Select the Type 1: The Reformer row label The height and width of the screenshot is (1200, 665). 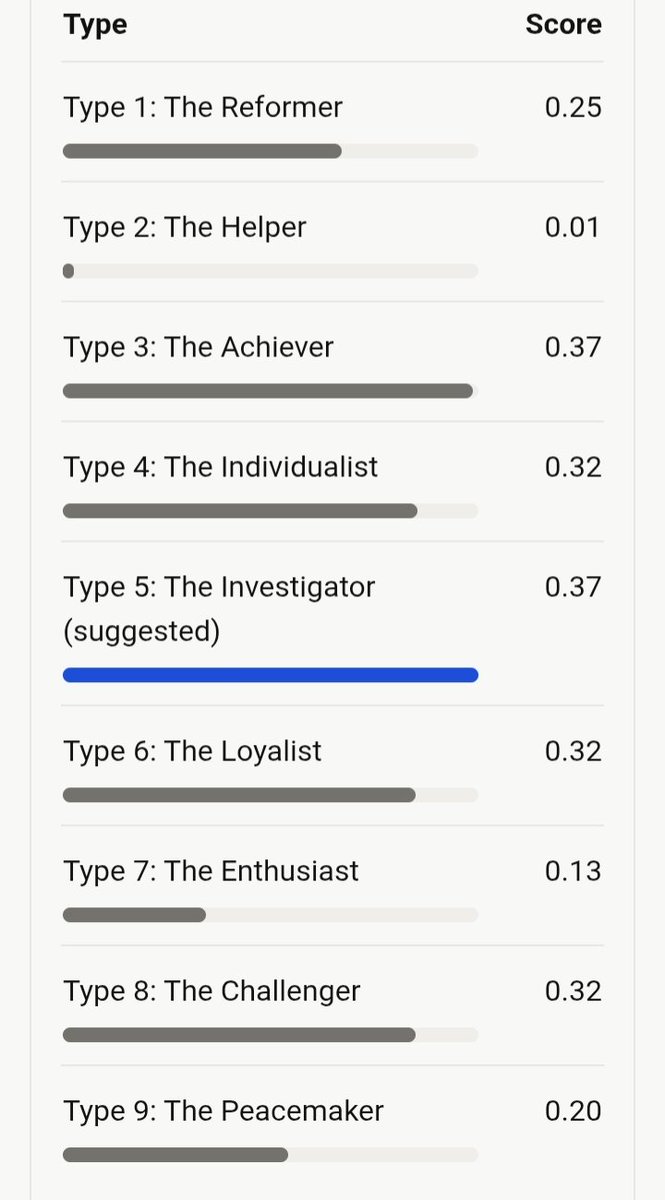pyautogui.click(x=203, y=107)
